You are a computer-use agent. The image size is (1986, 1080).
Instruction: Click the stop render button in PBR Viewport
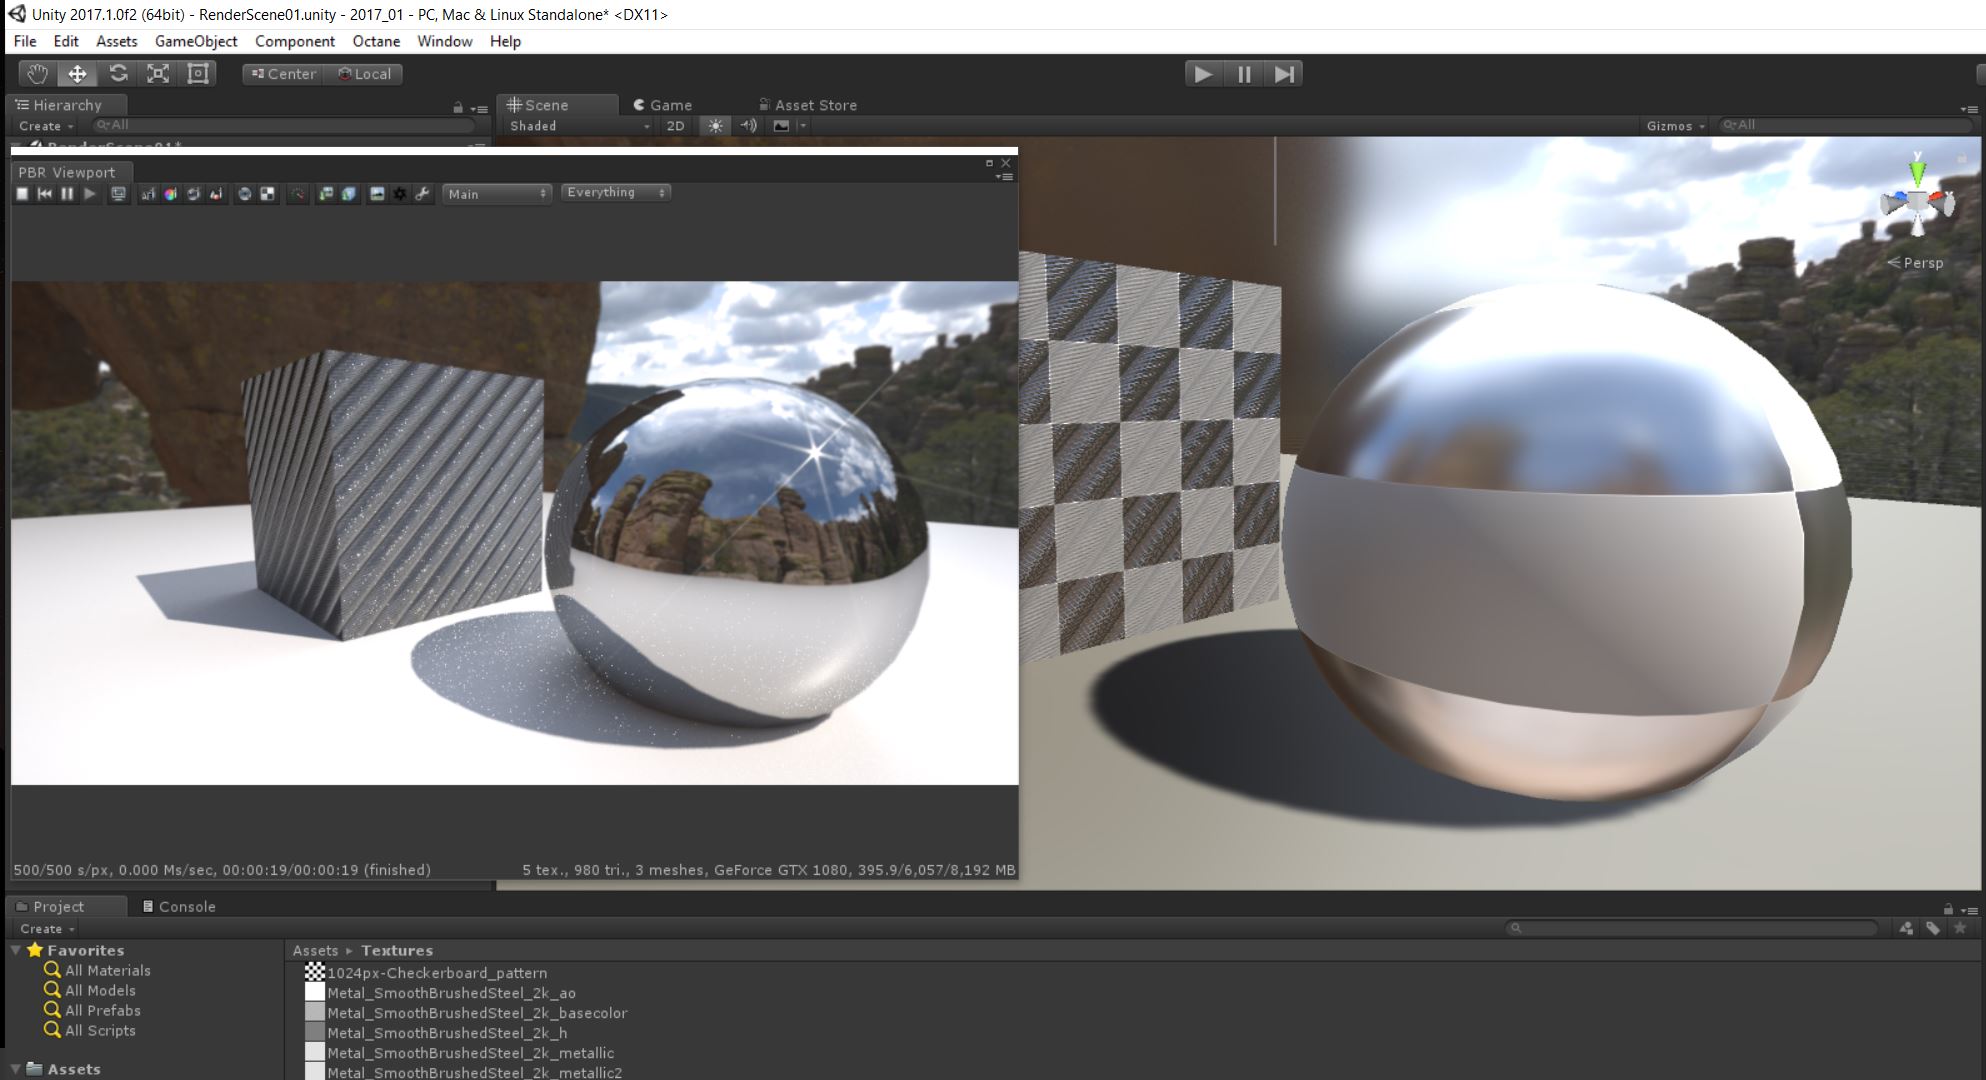22,194
